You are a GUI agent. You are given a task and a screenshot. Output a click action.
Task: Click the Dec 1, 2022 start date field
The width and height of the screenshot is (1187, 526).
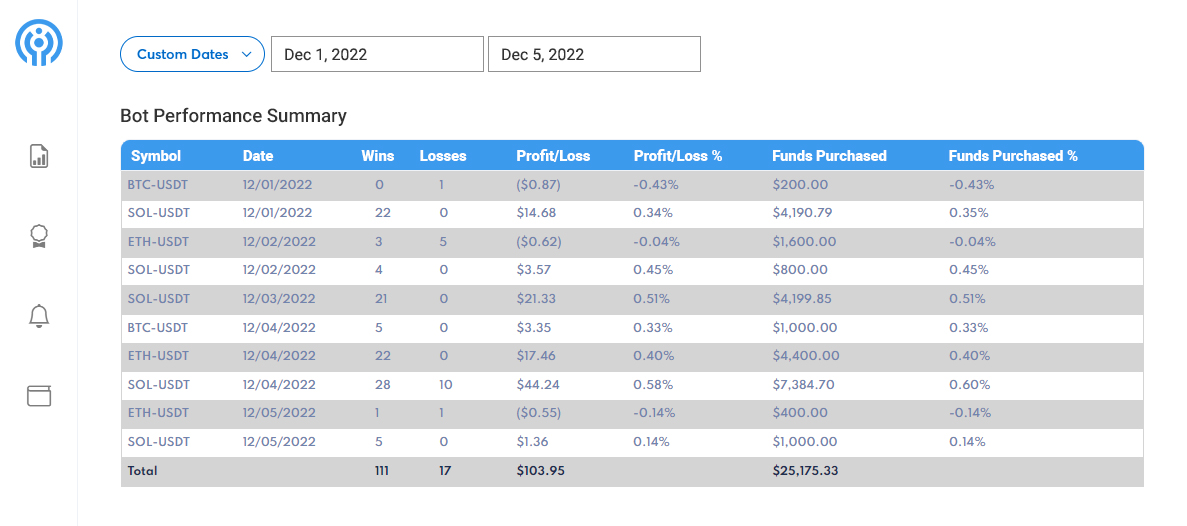[377, 54]
